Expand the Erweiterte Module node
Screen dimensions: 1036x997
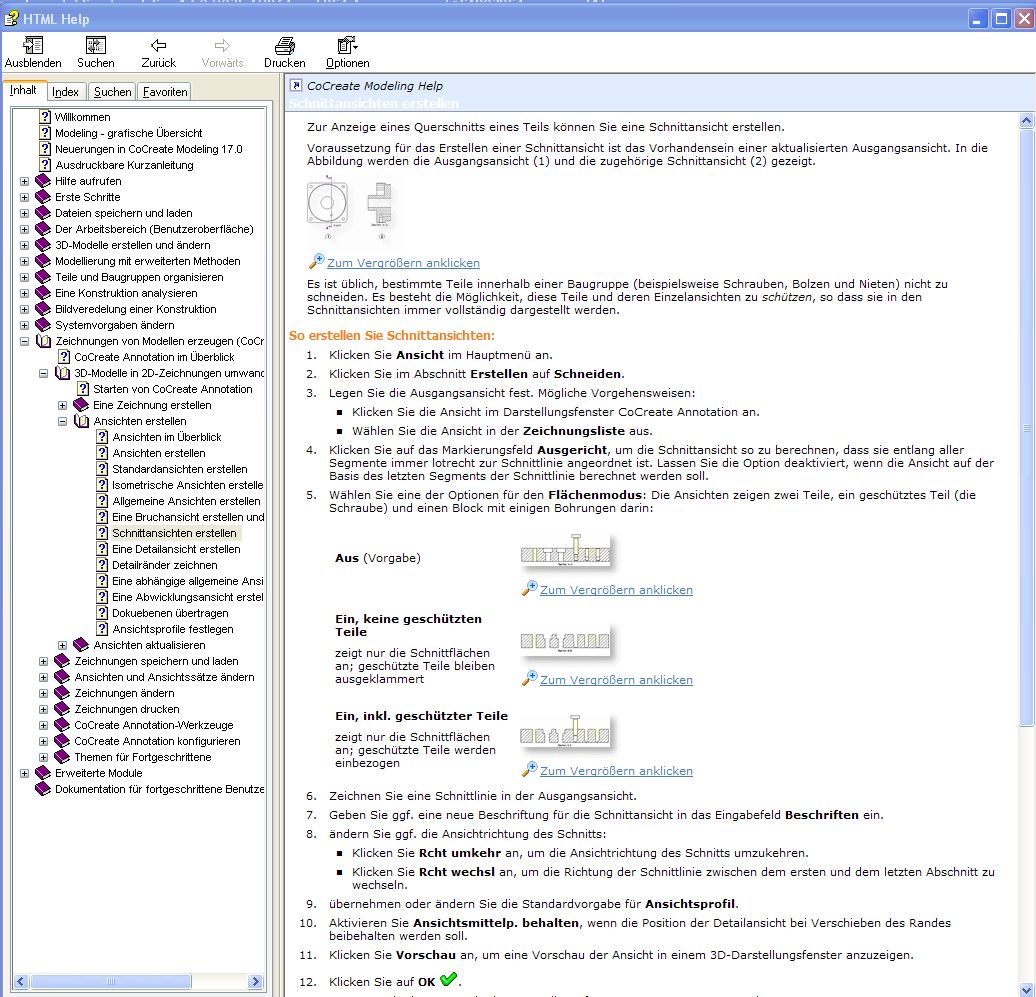[x=24, y=773]
